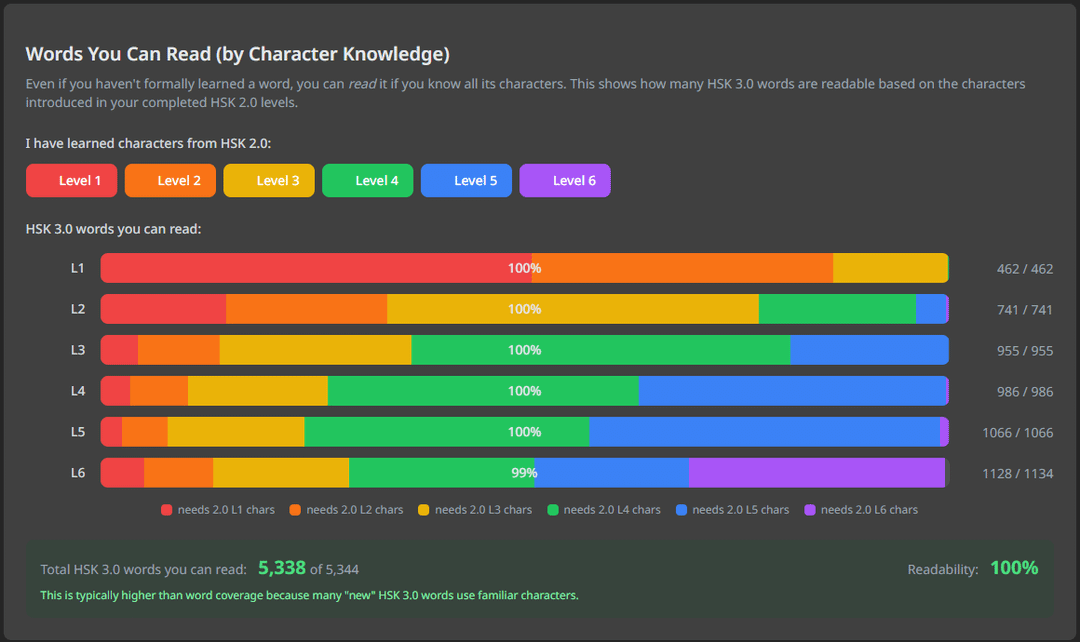Click the red legend dot for L1 chars
This screenshot has height=642, width=1080.
tap(167, 510)
